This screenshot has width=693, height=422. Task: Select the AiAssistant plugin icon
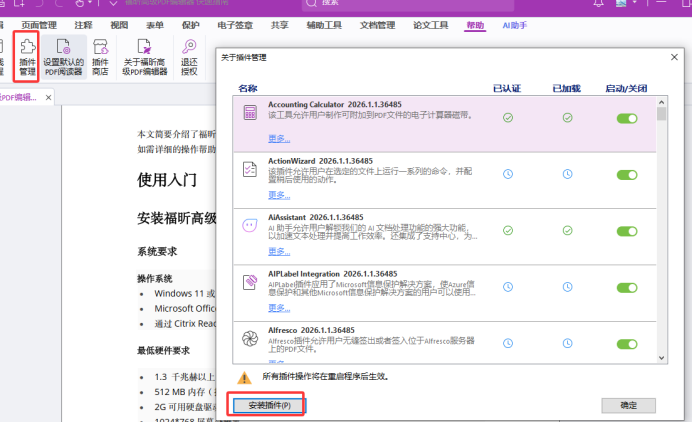click(250, 225)
